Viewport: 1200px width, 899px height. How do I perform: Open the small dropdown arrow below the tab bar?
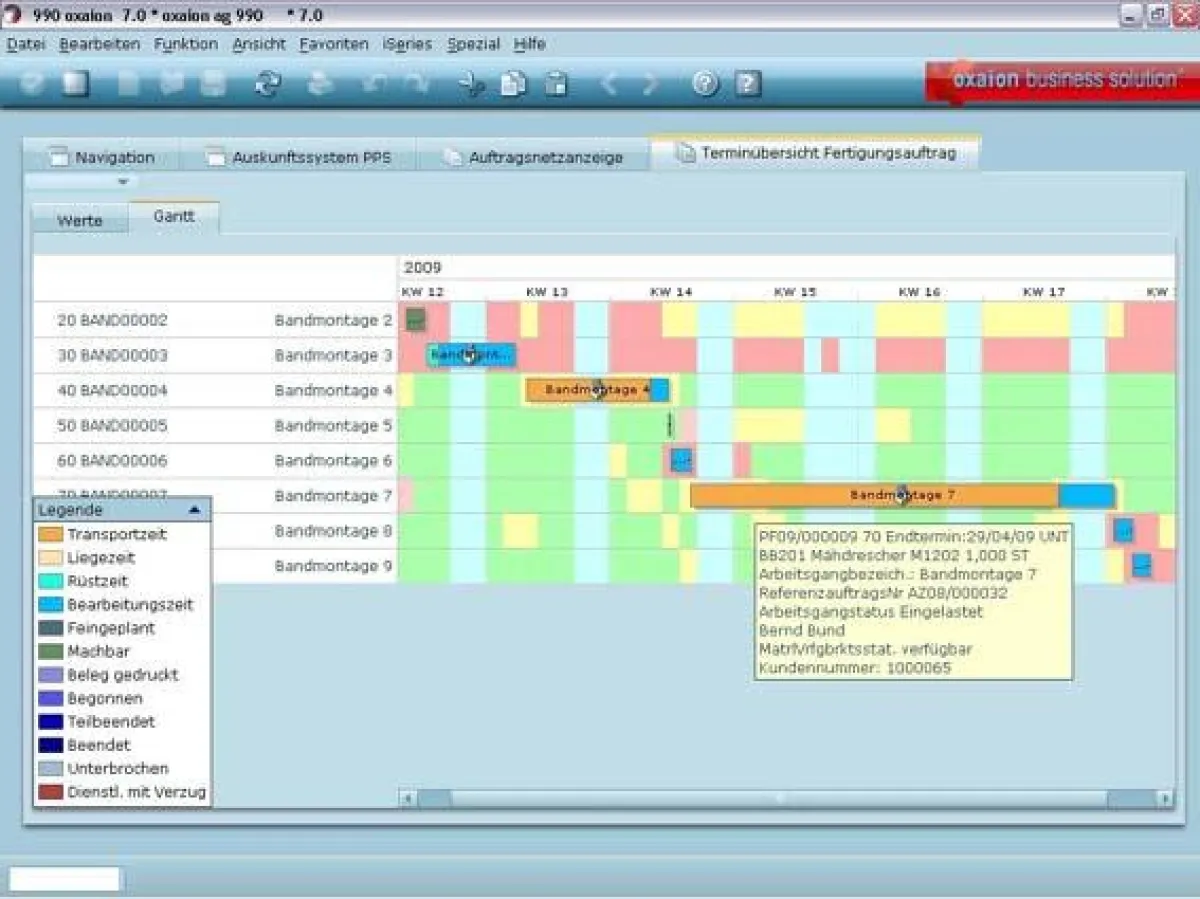coord(124,182)
